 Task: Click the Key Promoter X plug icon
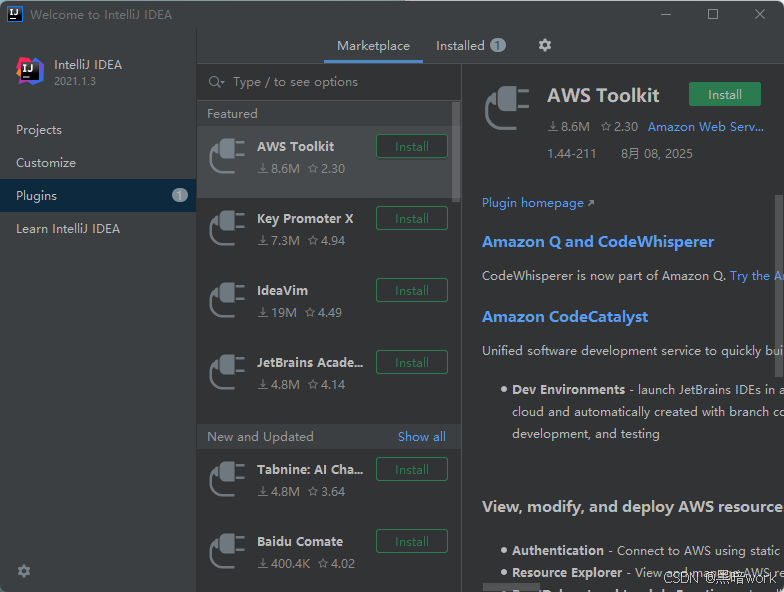tap(228, 228)
